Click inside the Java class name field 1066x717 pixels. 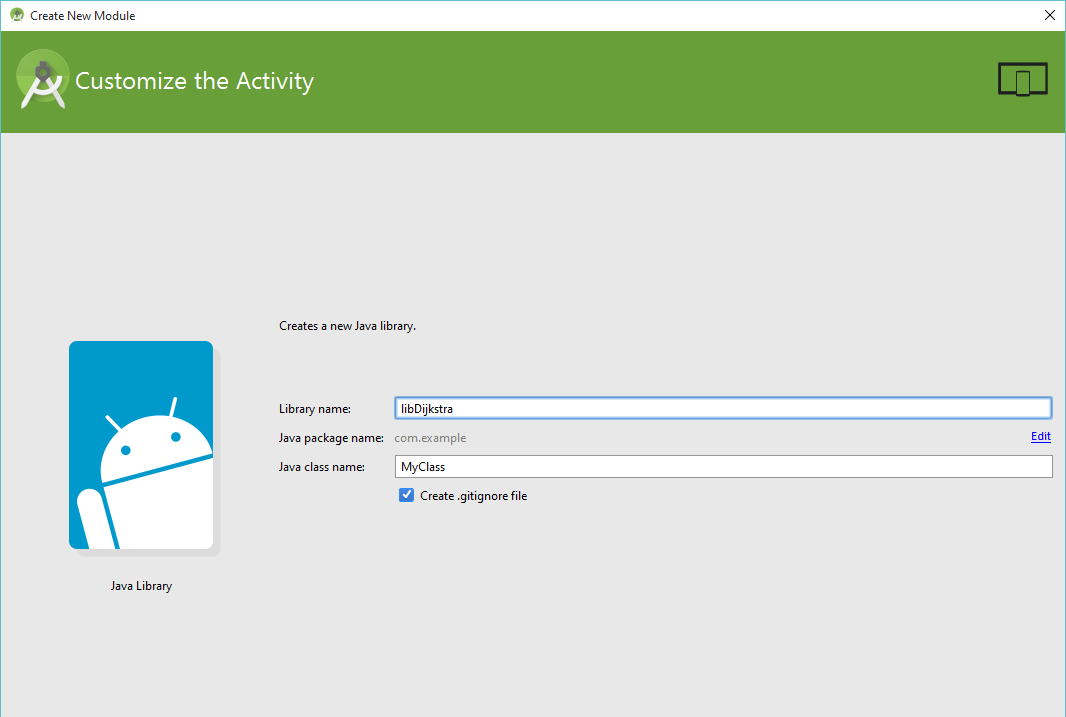722,466
